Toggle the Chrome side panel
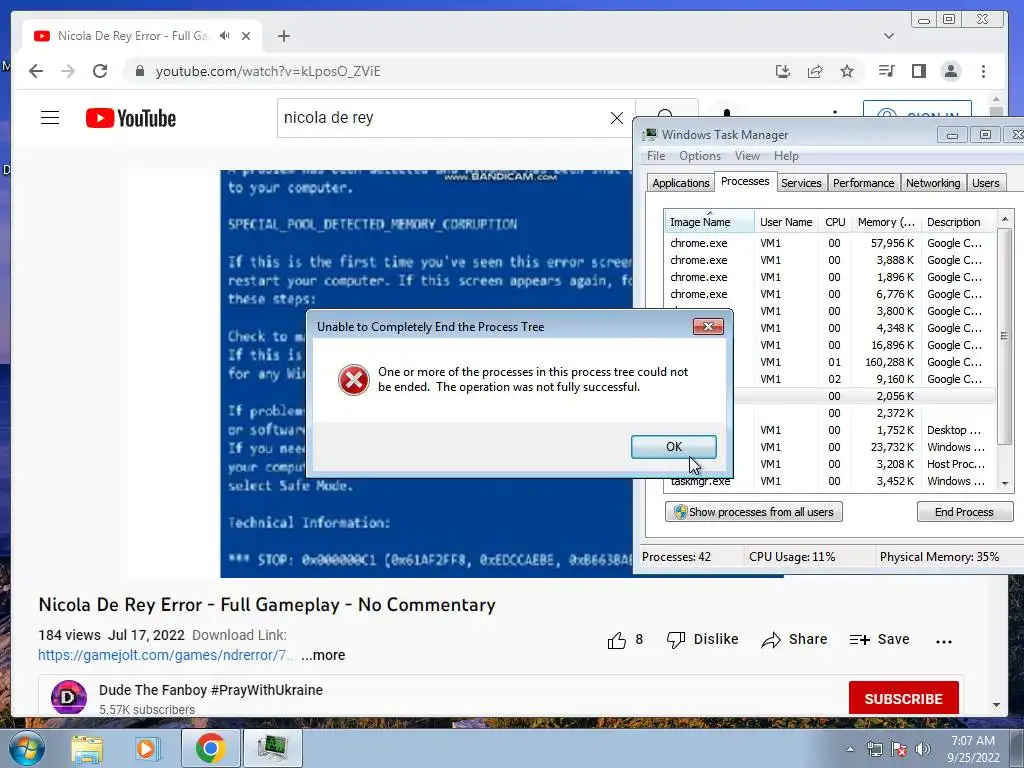The height and width of the screenshot is (768, 1024). [x=918, y=71]
